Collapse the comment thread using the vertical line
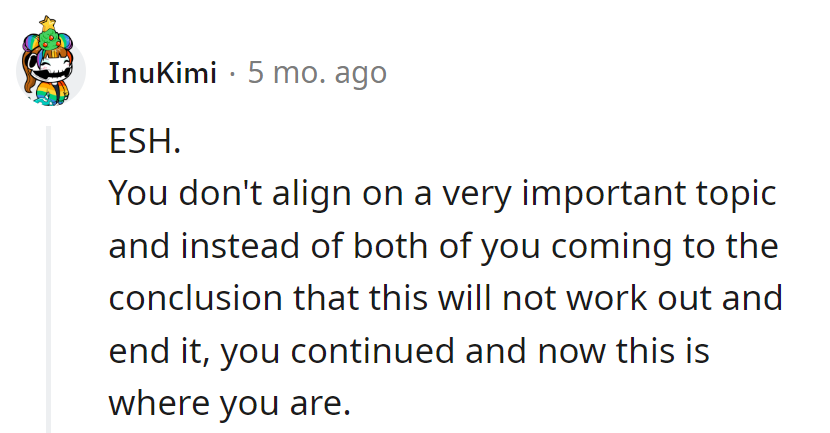This screenshot has height=433, width=830. pyautogui.click(x=48, y=279)
